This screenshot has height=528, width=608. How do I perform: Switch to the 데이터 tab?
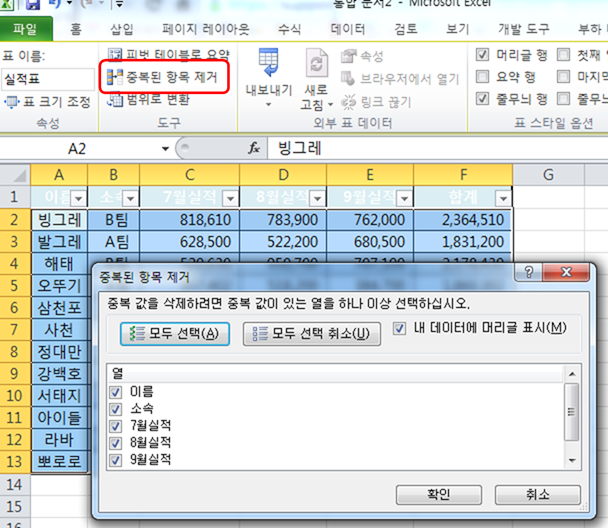coord(348,29)
